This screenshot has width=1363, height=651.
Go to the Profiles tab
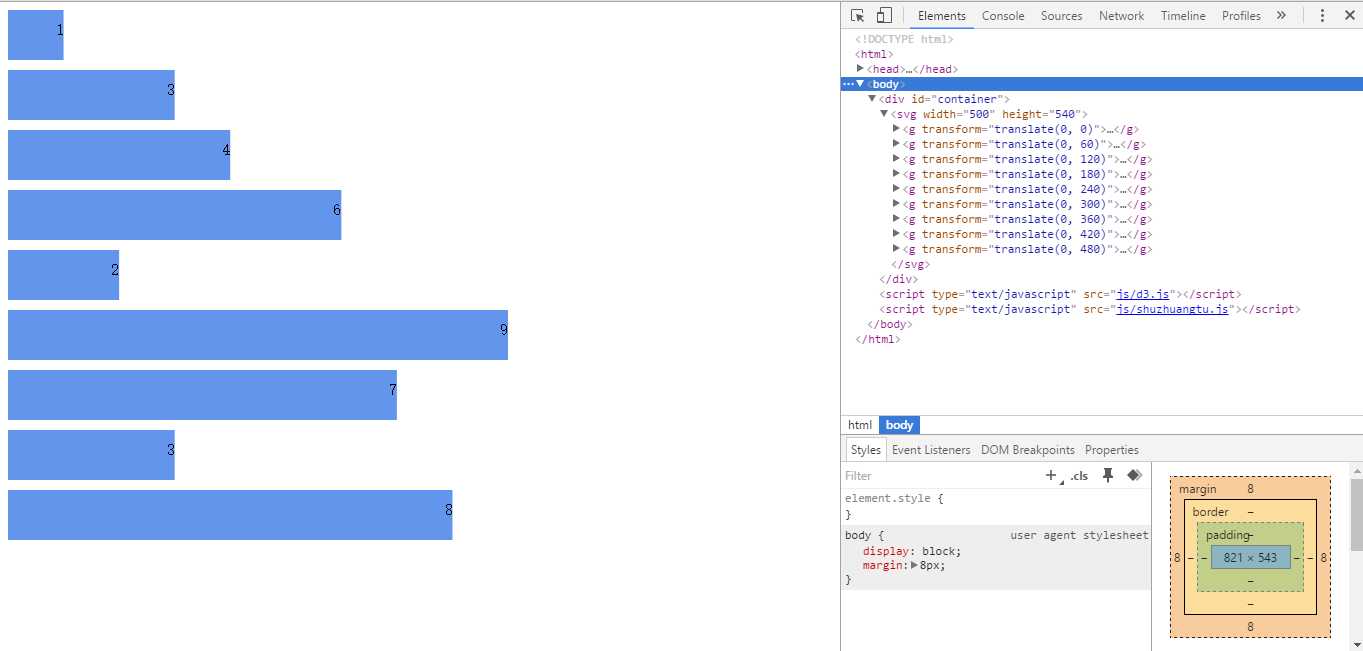1241,15
